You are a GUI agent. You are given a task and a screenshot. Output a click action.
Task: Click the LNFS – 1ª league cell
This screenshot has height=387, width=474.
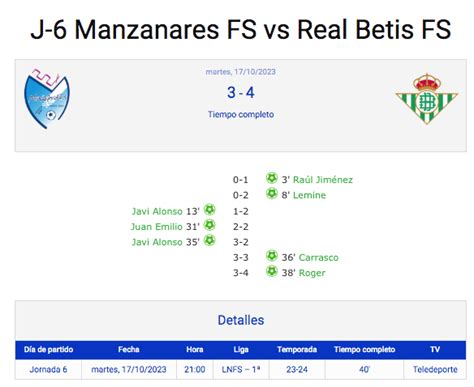tap(241, 369)
